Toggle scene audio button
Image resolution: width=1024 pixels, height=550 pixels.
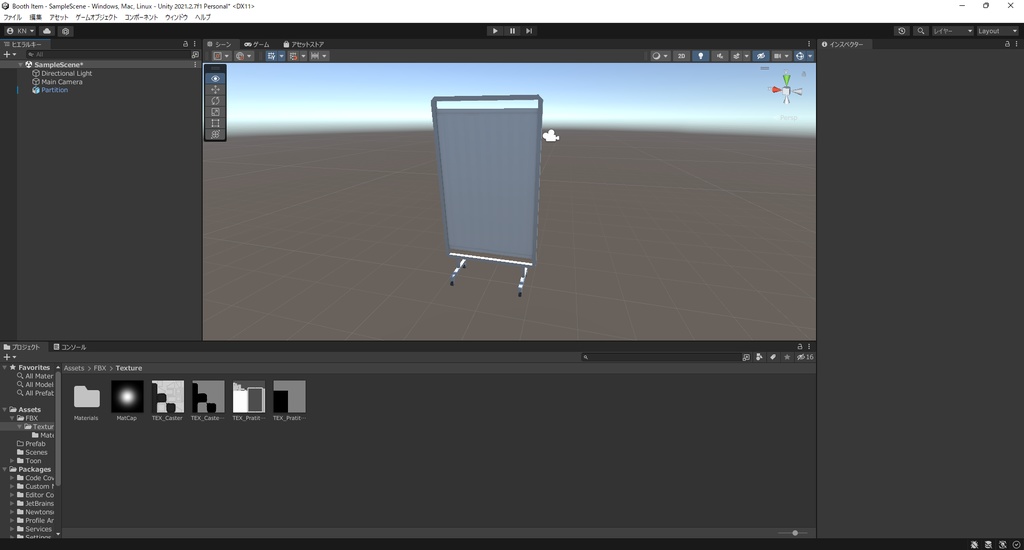click(x=720, y=56)
